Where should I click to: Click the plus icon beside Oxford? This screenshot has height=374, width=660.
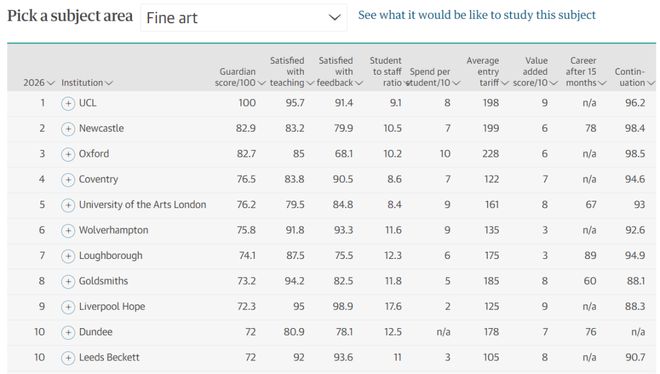pyautogui.click(x=68, y=154)
